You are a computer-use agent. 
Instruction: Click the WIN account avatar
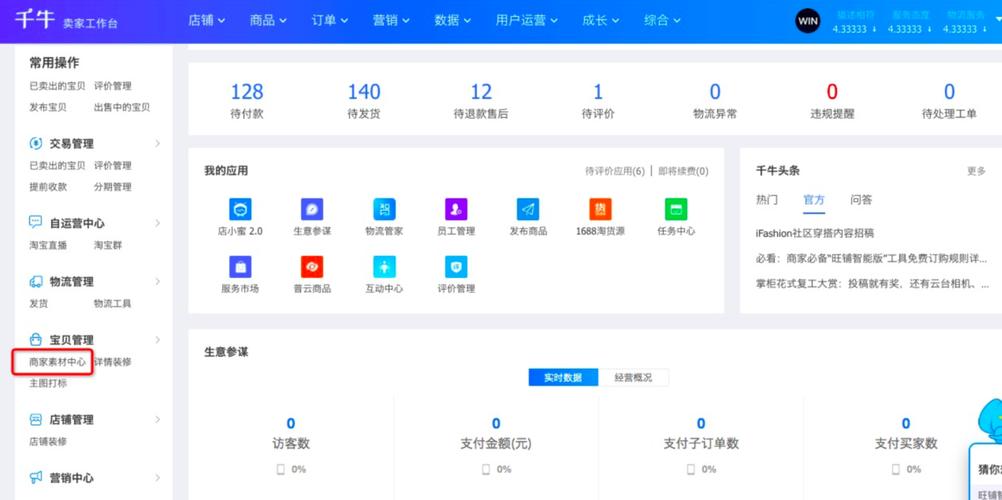pyautogui.click(x=808, y=21)
